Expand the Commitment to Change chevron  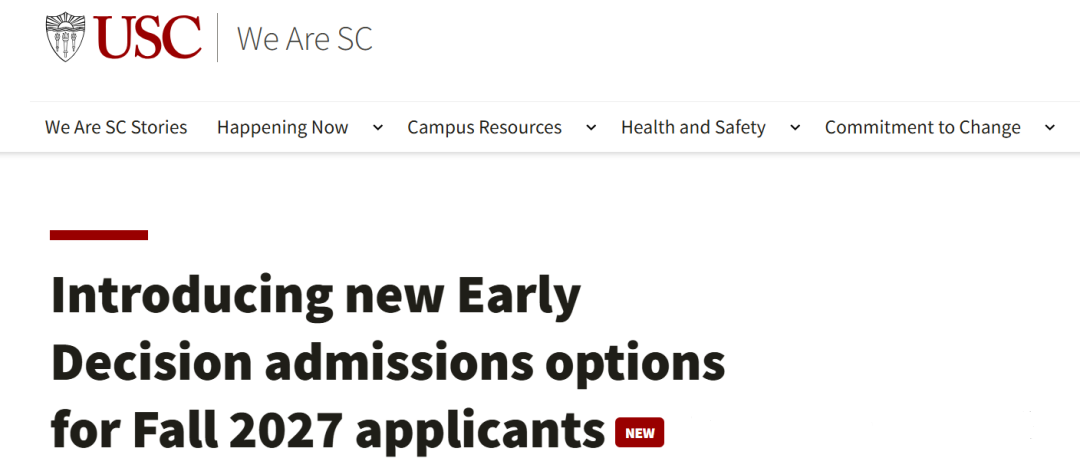(1049, 127)
